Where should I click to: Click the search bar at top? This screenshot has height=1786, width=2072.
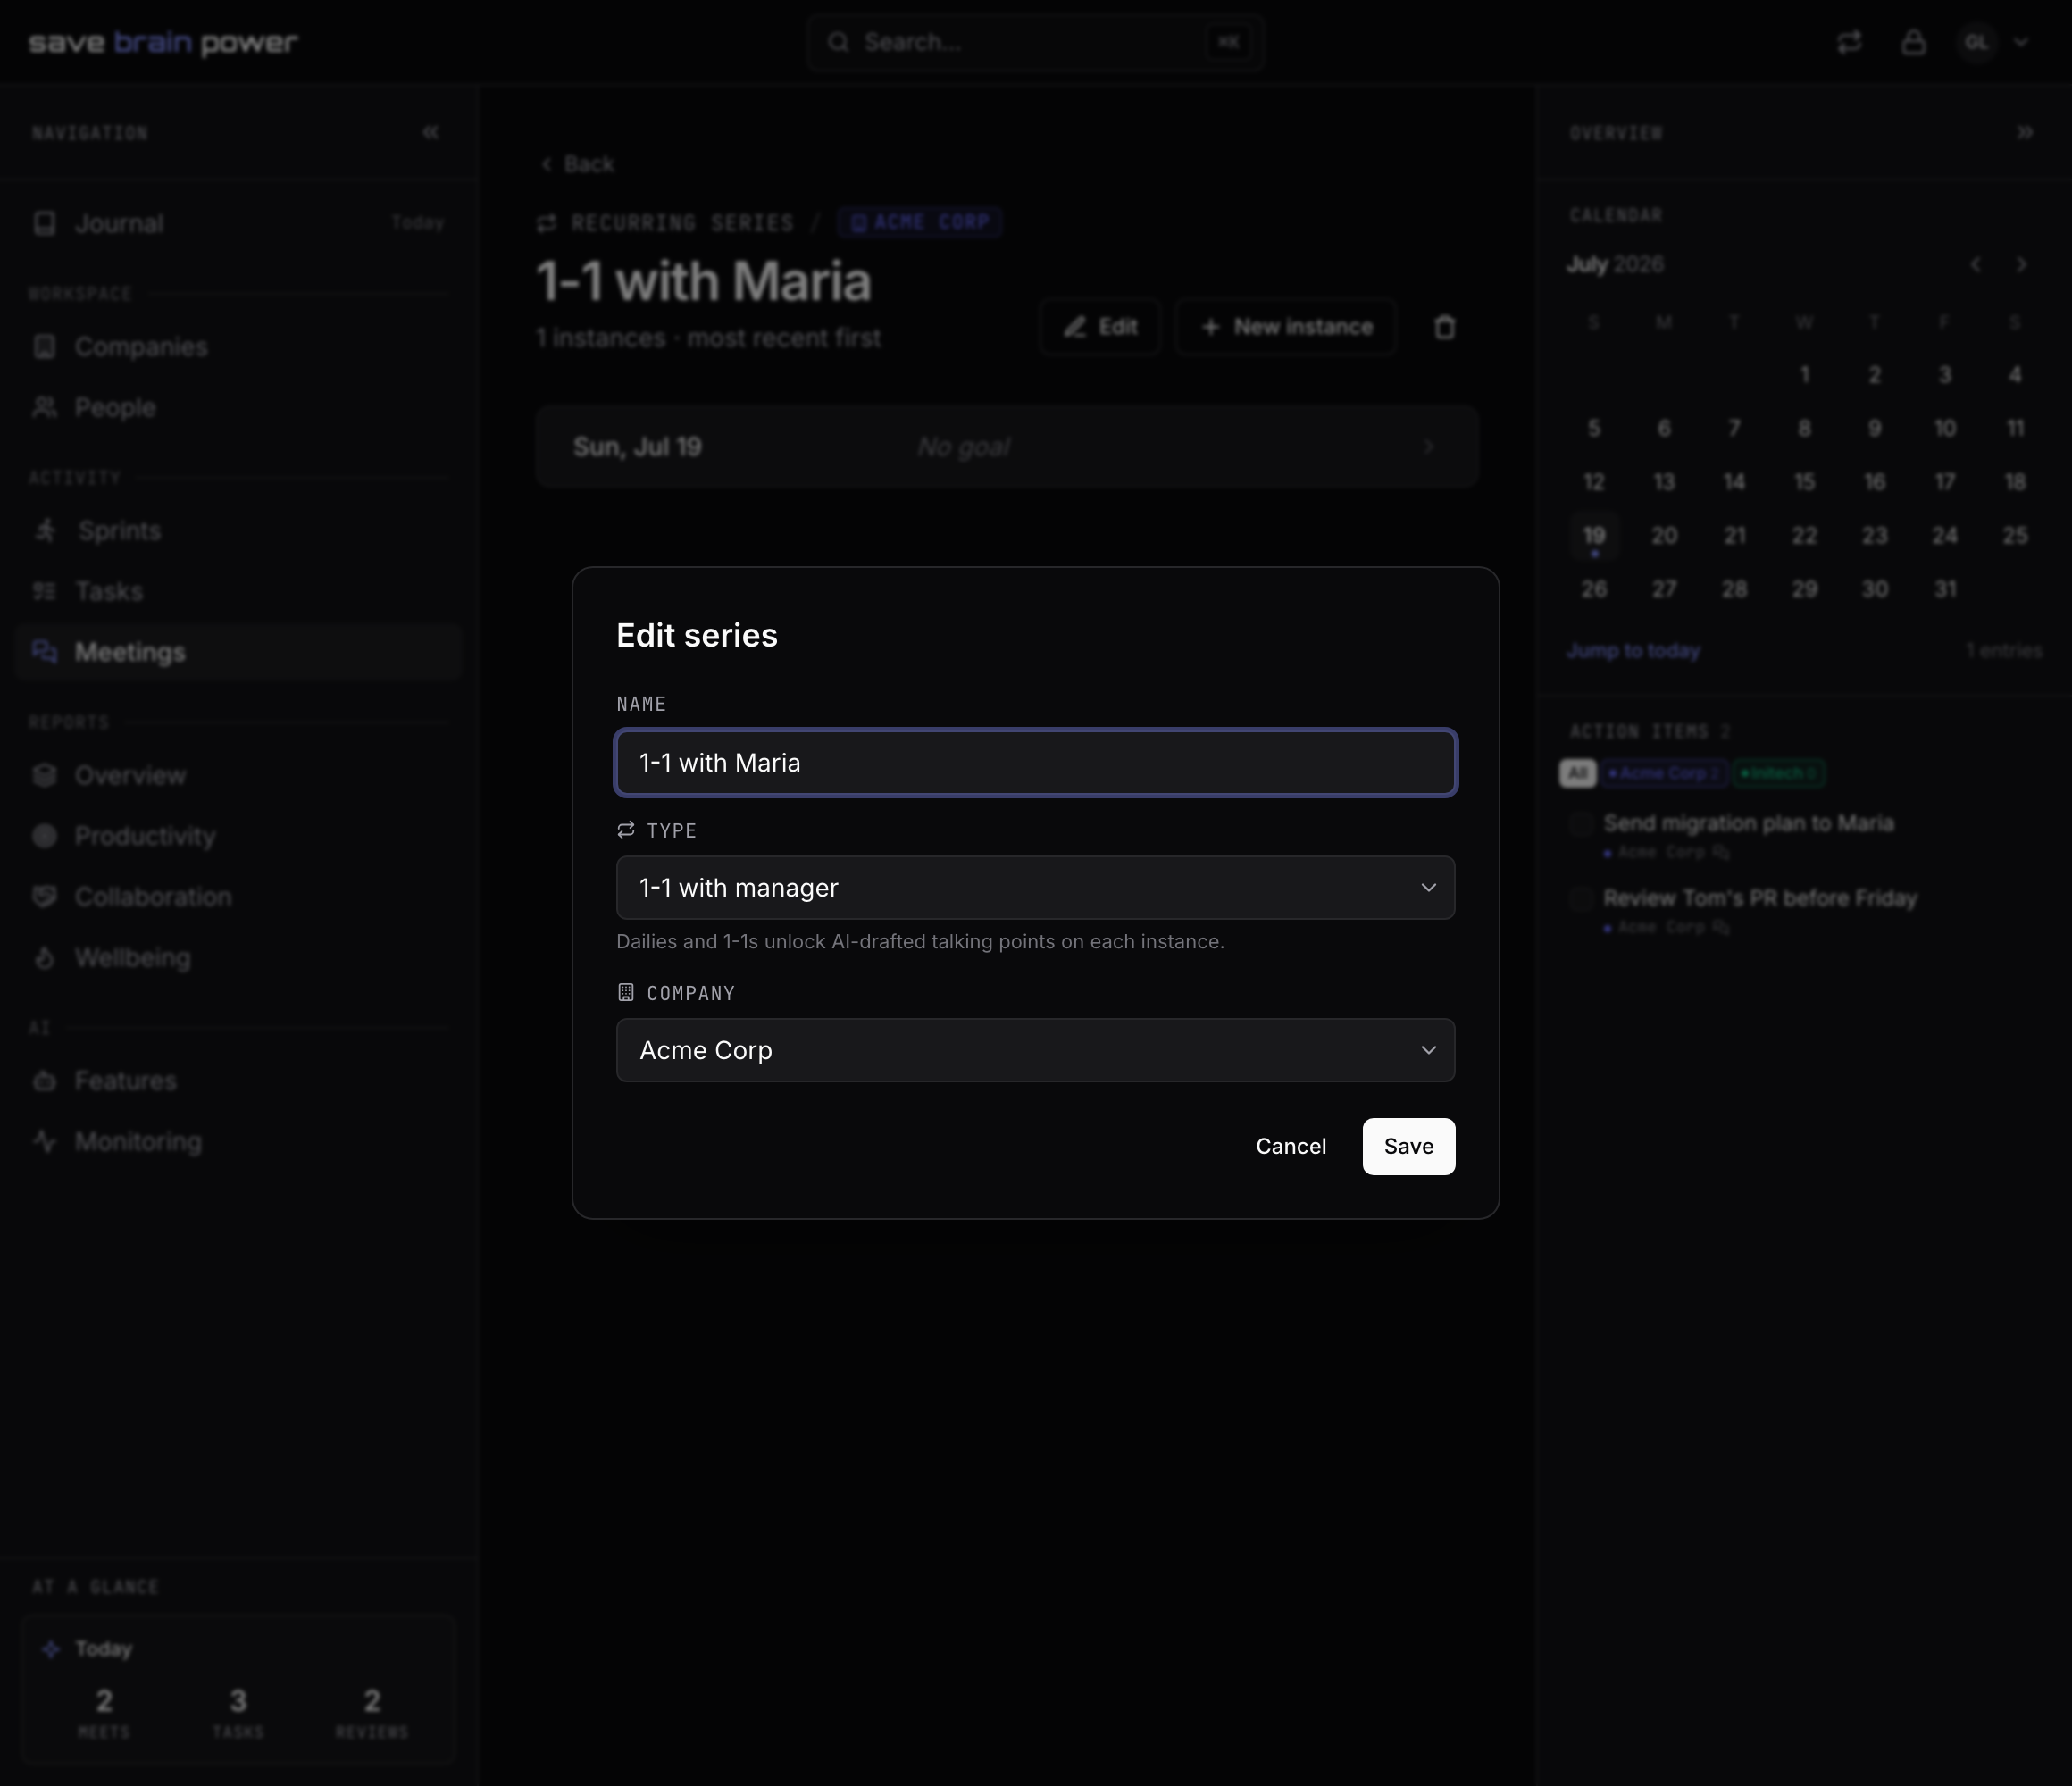tap(1035, 42)
